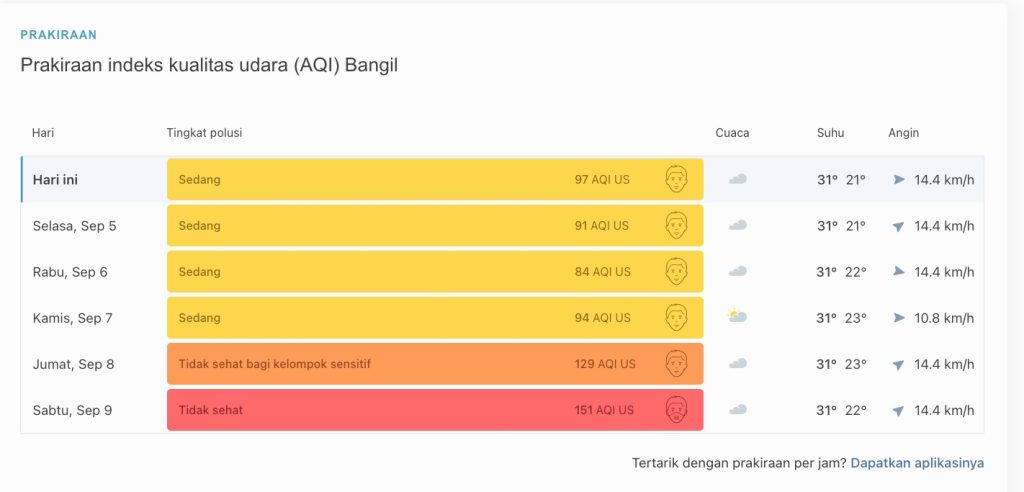Screen dimensions: 1024x492
Task: Click the 97 AQI US value
Action: click(602, 179)
